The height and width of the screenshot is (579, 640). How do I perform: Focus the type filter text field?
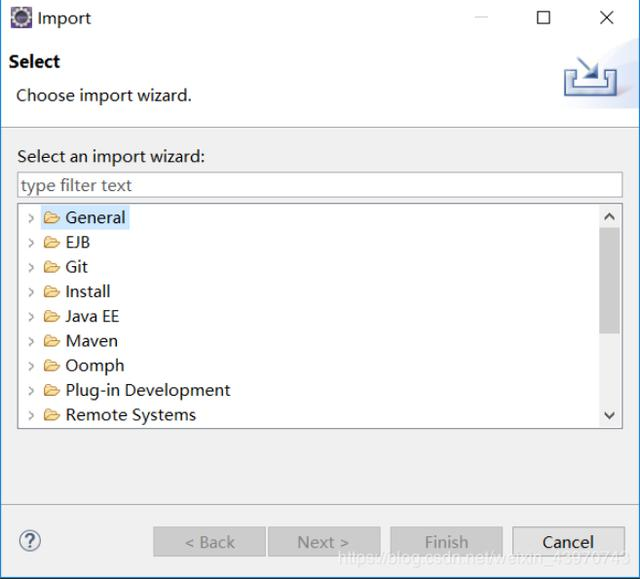coord(320,185)
